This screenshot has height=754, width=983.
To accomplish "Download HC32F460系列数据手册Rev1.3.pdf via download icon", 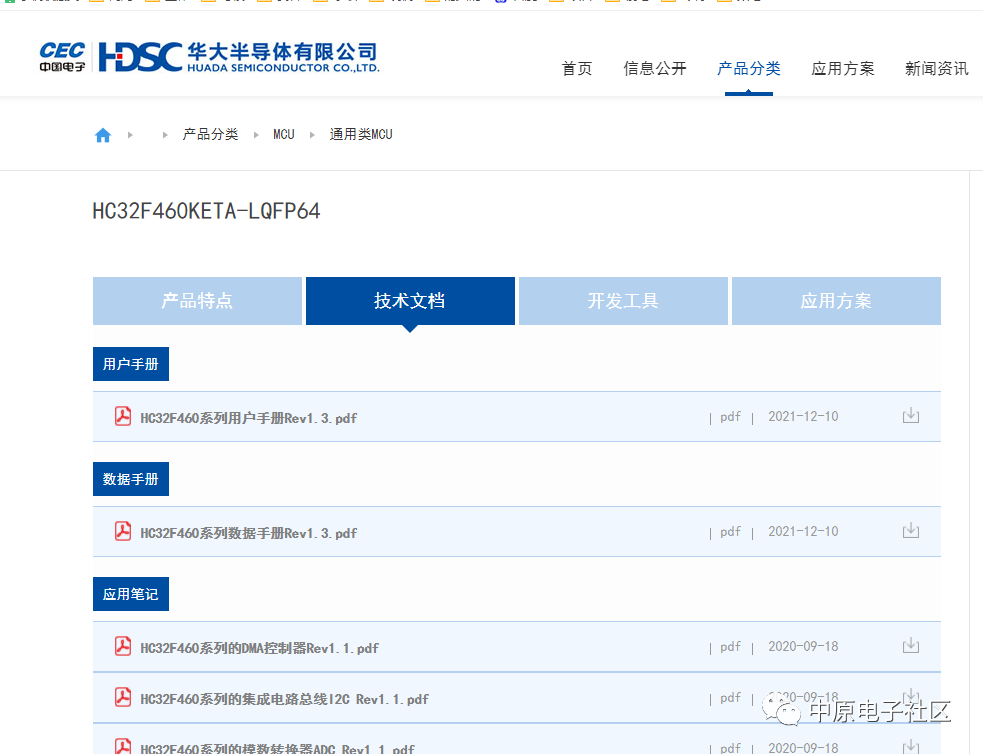I will (x=910, y=531).
